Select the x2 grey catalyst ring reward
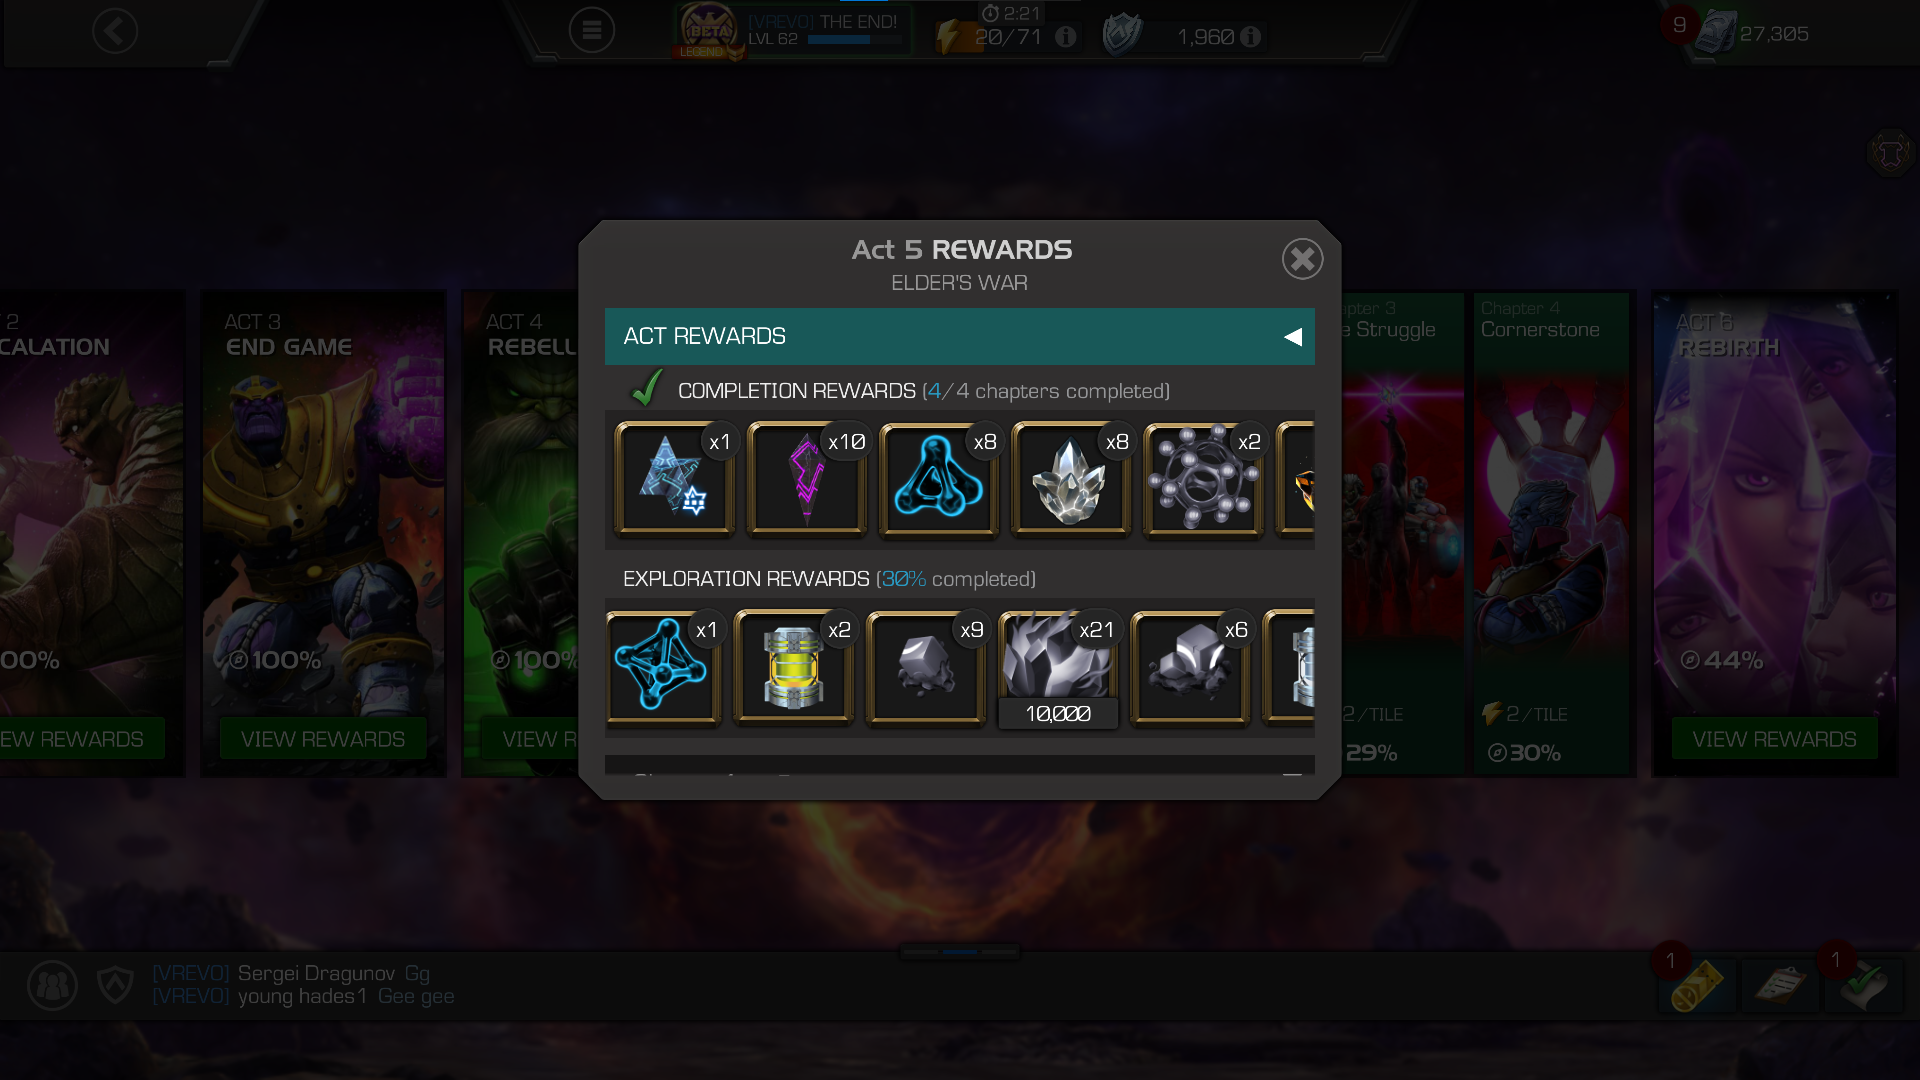Image resolution: width=1920 pixels, height=1080 pixels. [1203, 478]
